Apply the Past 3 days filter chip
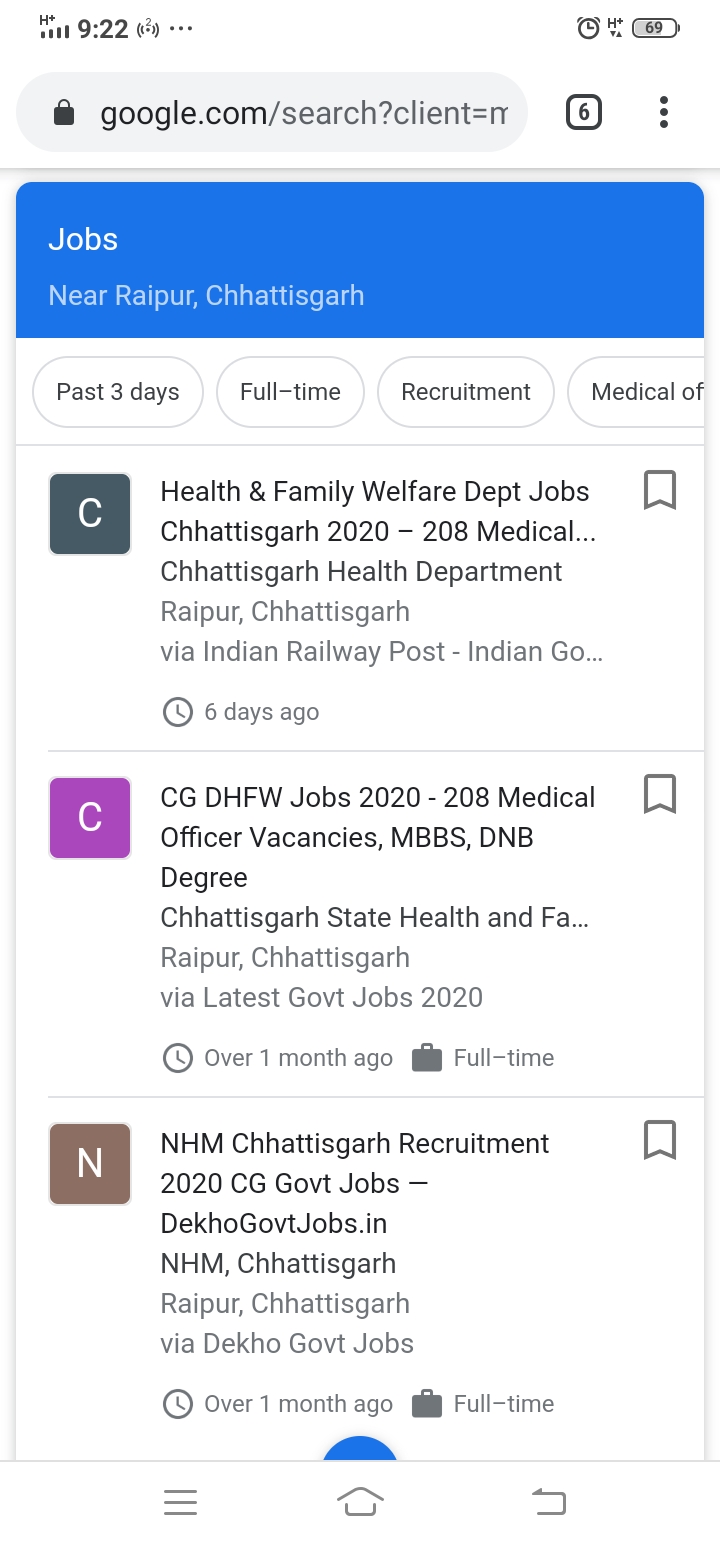Viewport: 720px width, 1544px height. [118, 392]
